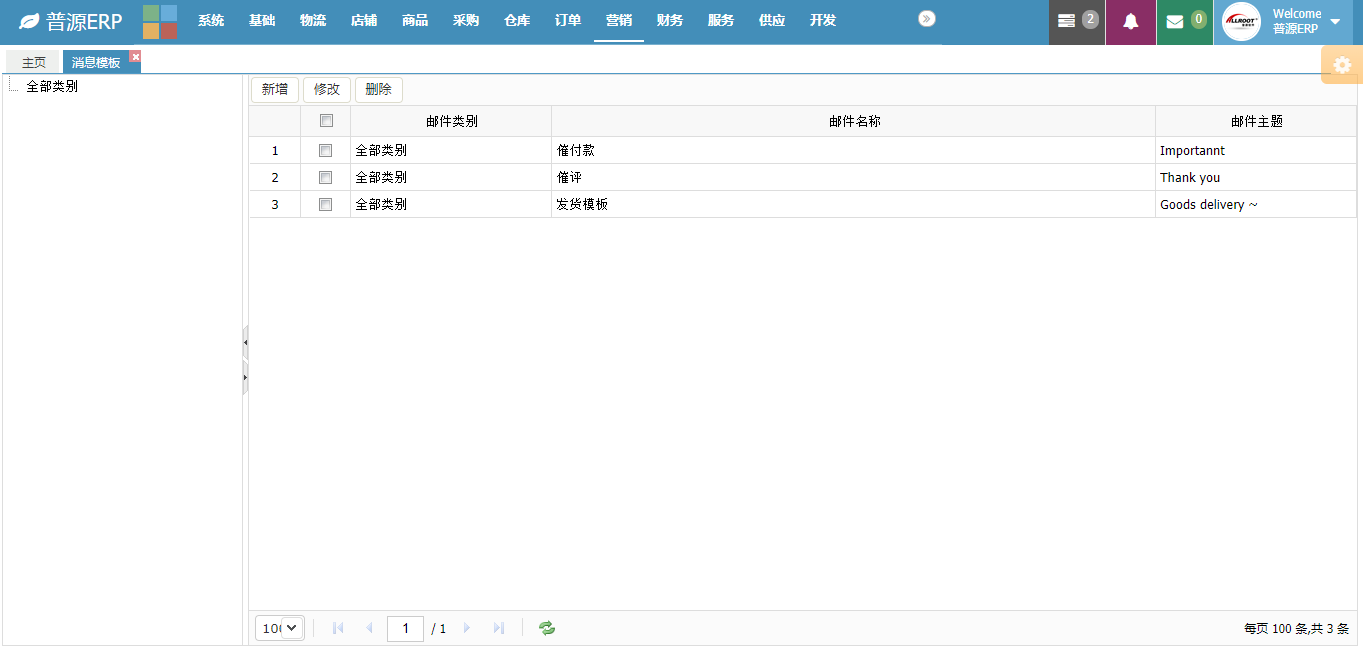The height and width of the screenshot is (662, 1363).
Task: Select the 消息模板 tab
Action: click(x=96, y=62)
